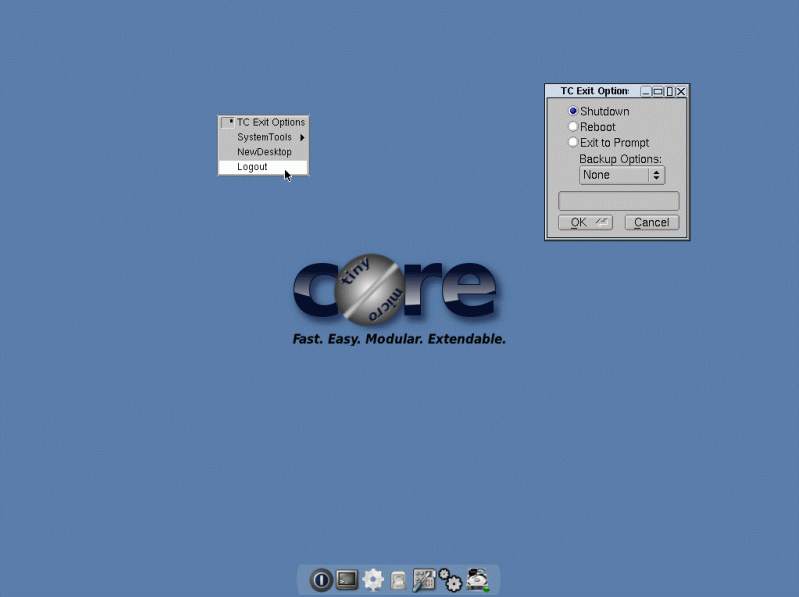This screenshot has height=597, width=799.
Task: Click the Tiny Core logo on desktop
Action: pos(395,290)
